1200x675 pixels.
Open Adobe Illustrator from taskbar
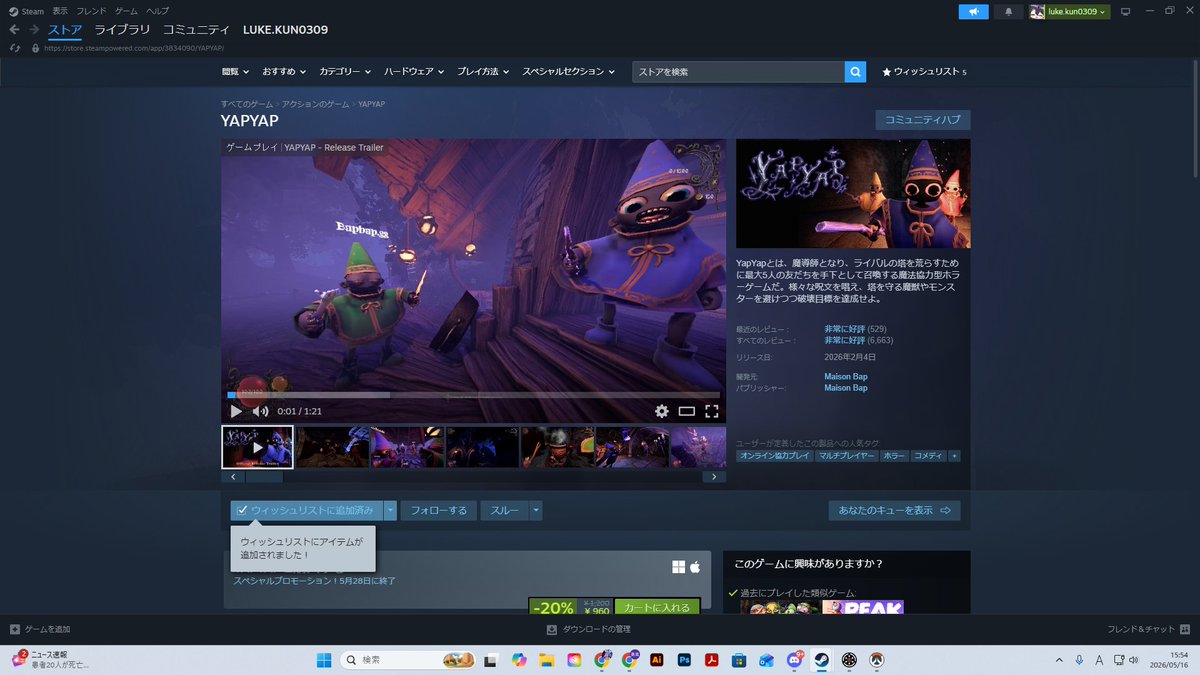[x=657, y=660]
